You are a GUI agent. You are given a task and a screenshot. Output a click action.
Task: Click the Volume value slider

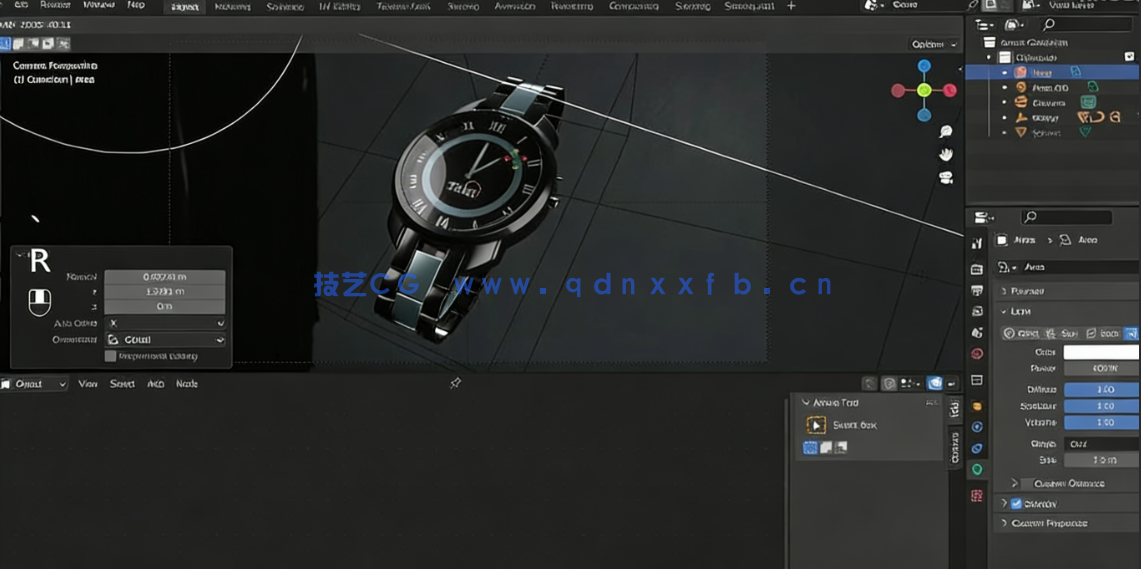(x=1102, y=423)
